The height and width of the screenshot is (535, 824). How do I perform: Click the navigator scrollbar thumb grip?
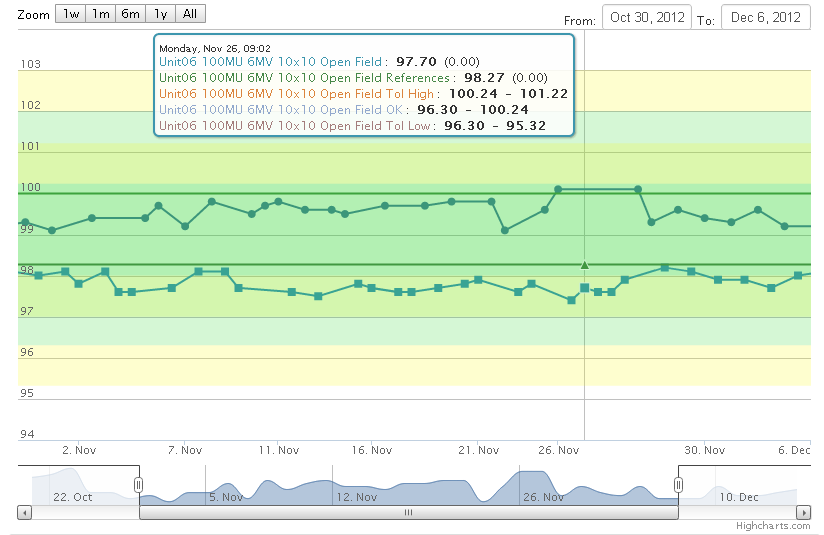[x=408, y=512]
